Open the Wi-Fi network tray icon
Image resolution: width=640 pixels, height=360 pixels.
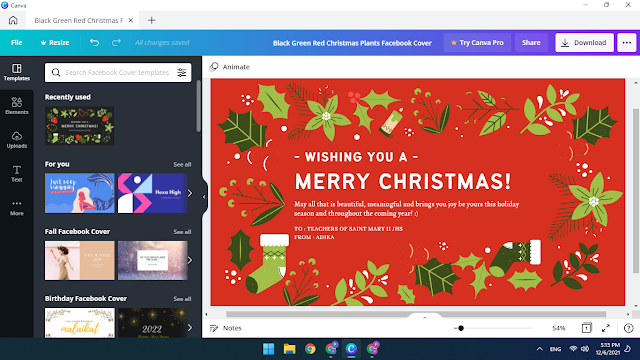[573, 349]
